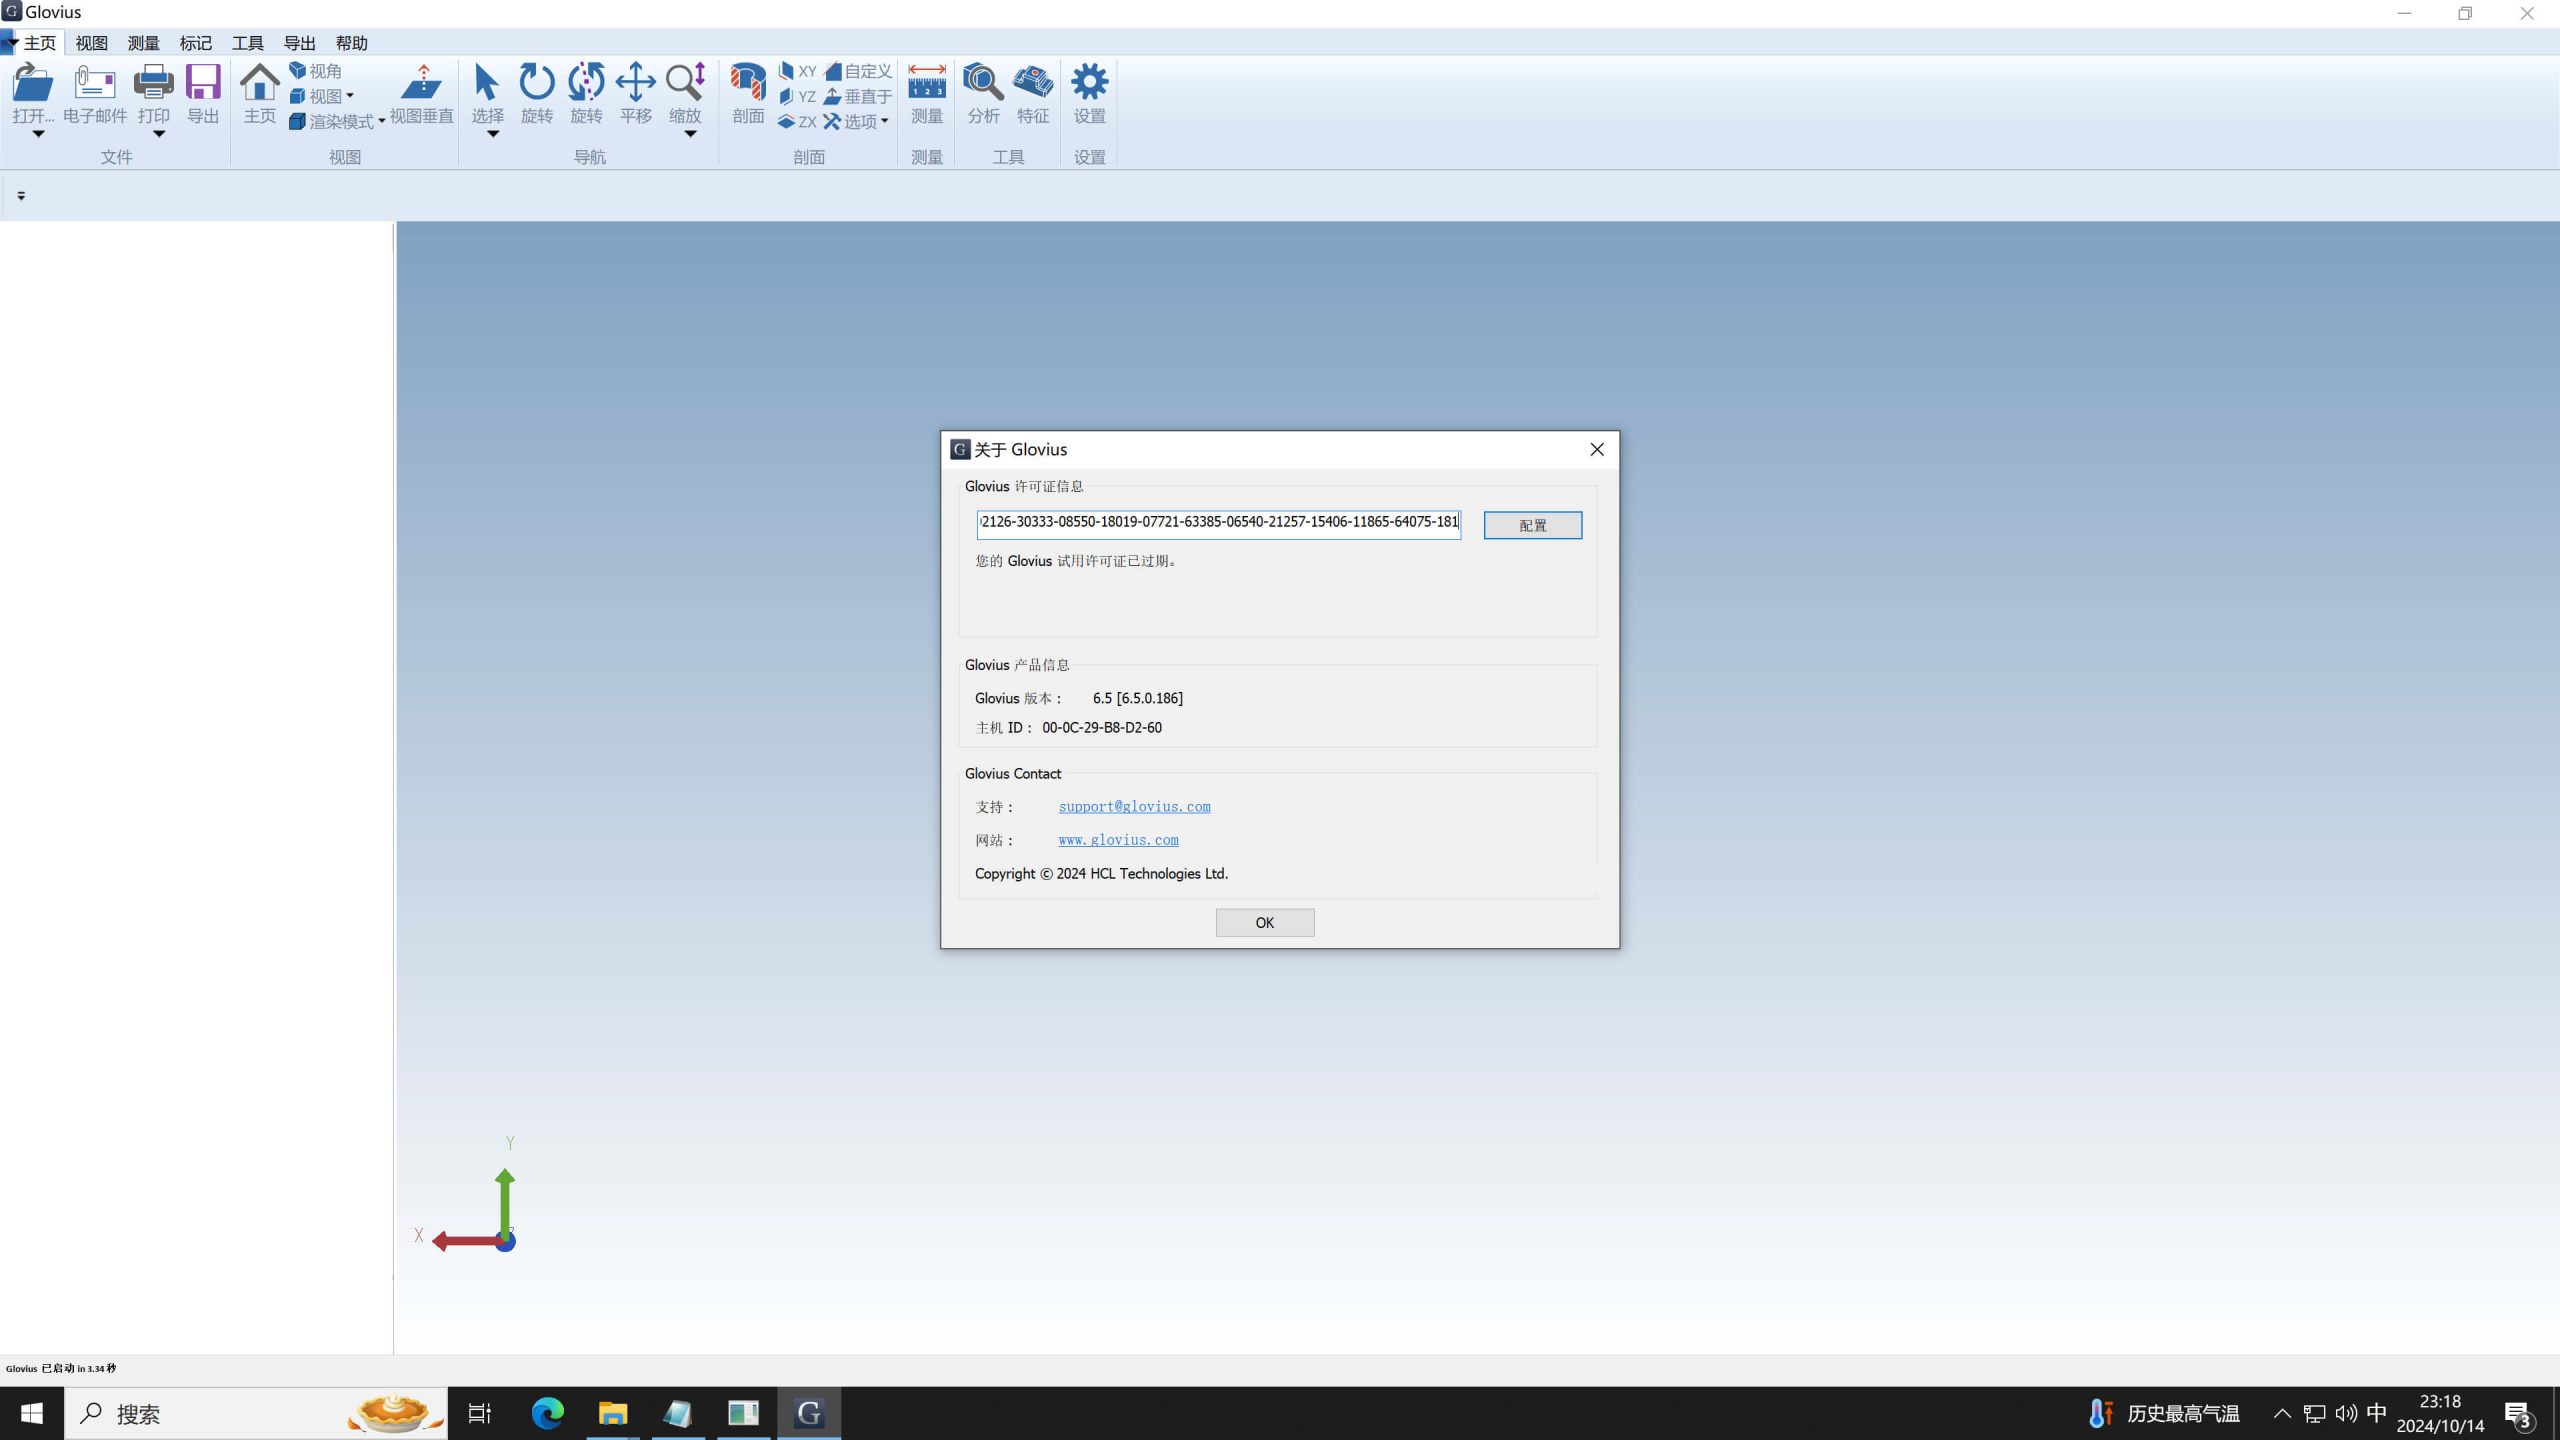Switch to the 工具 ribbon tab
The image size is (2560, 1440).
247,43
